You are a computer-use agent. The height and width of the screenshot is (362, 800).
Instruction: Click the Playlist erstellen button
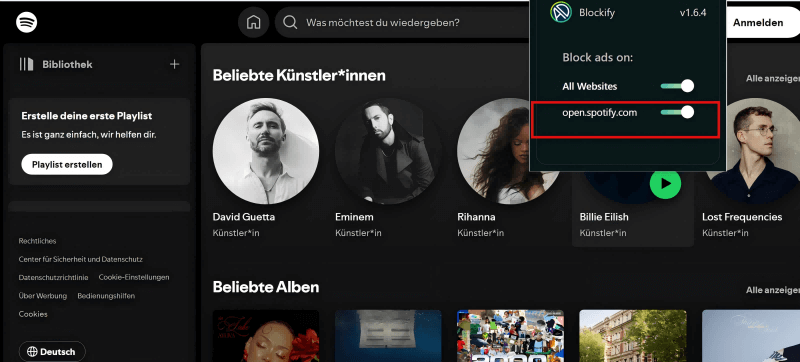(67, 164)
